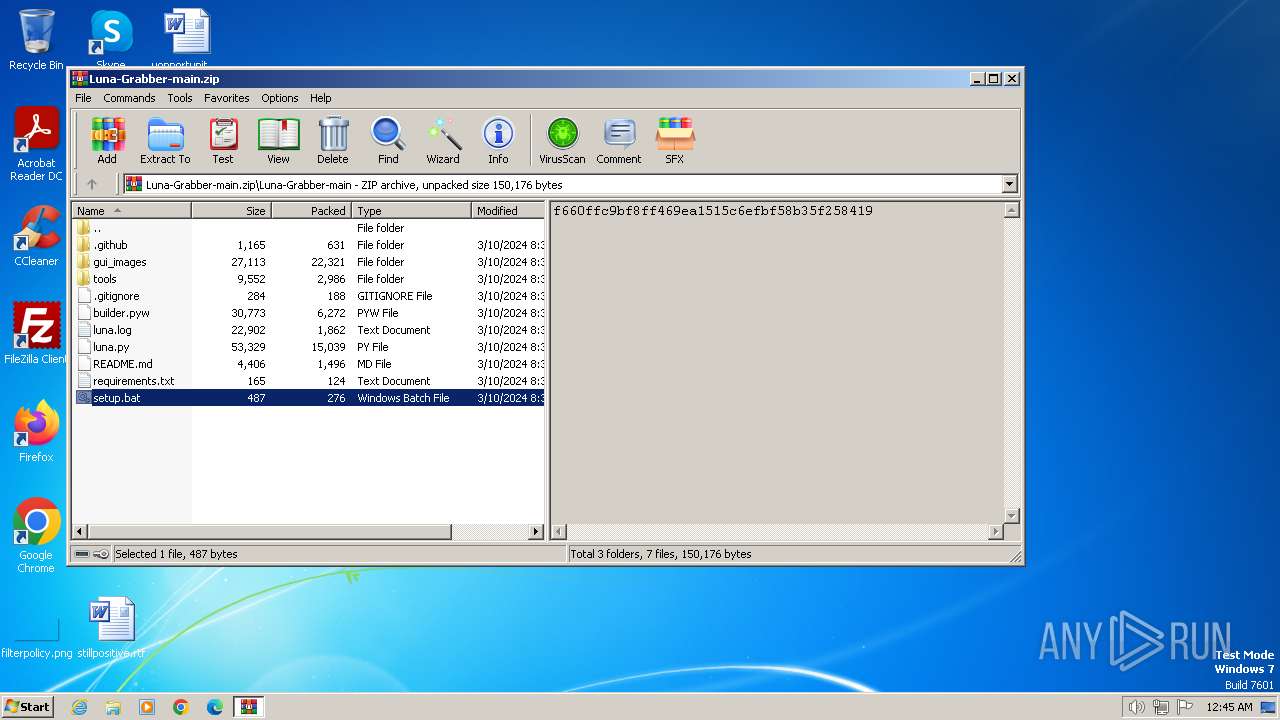Select README.md file
Image resolution: width=1280 pixels, height=720 pixels.
click(x=308, y=364)
